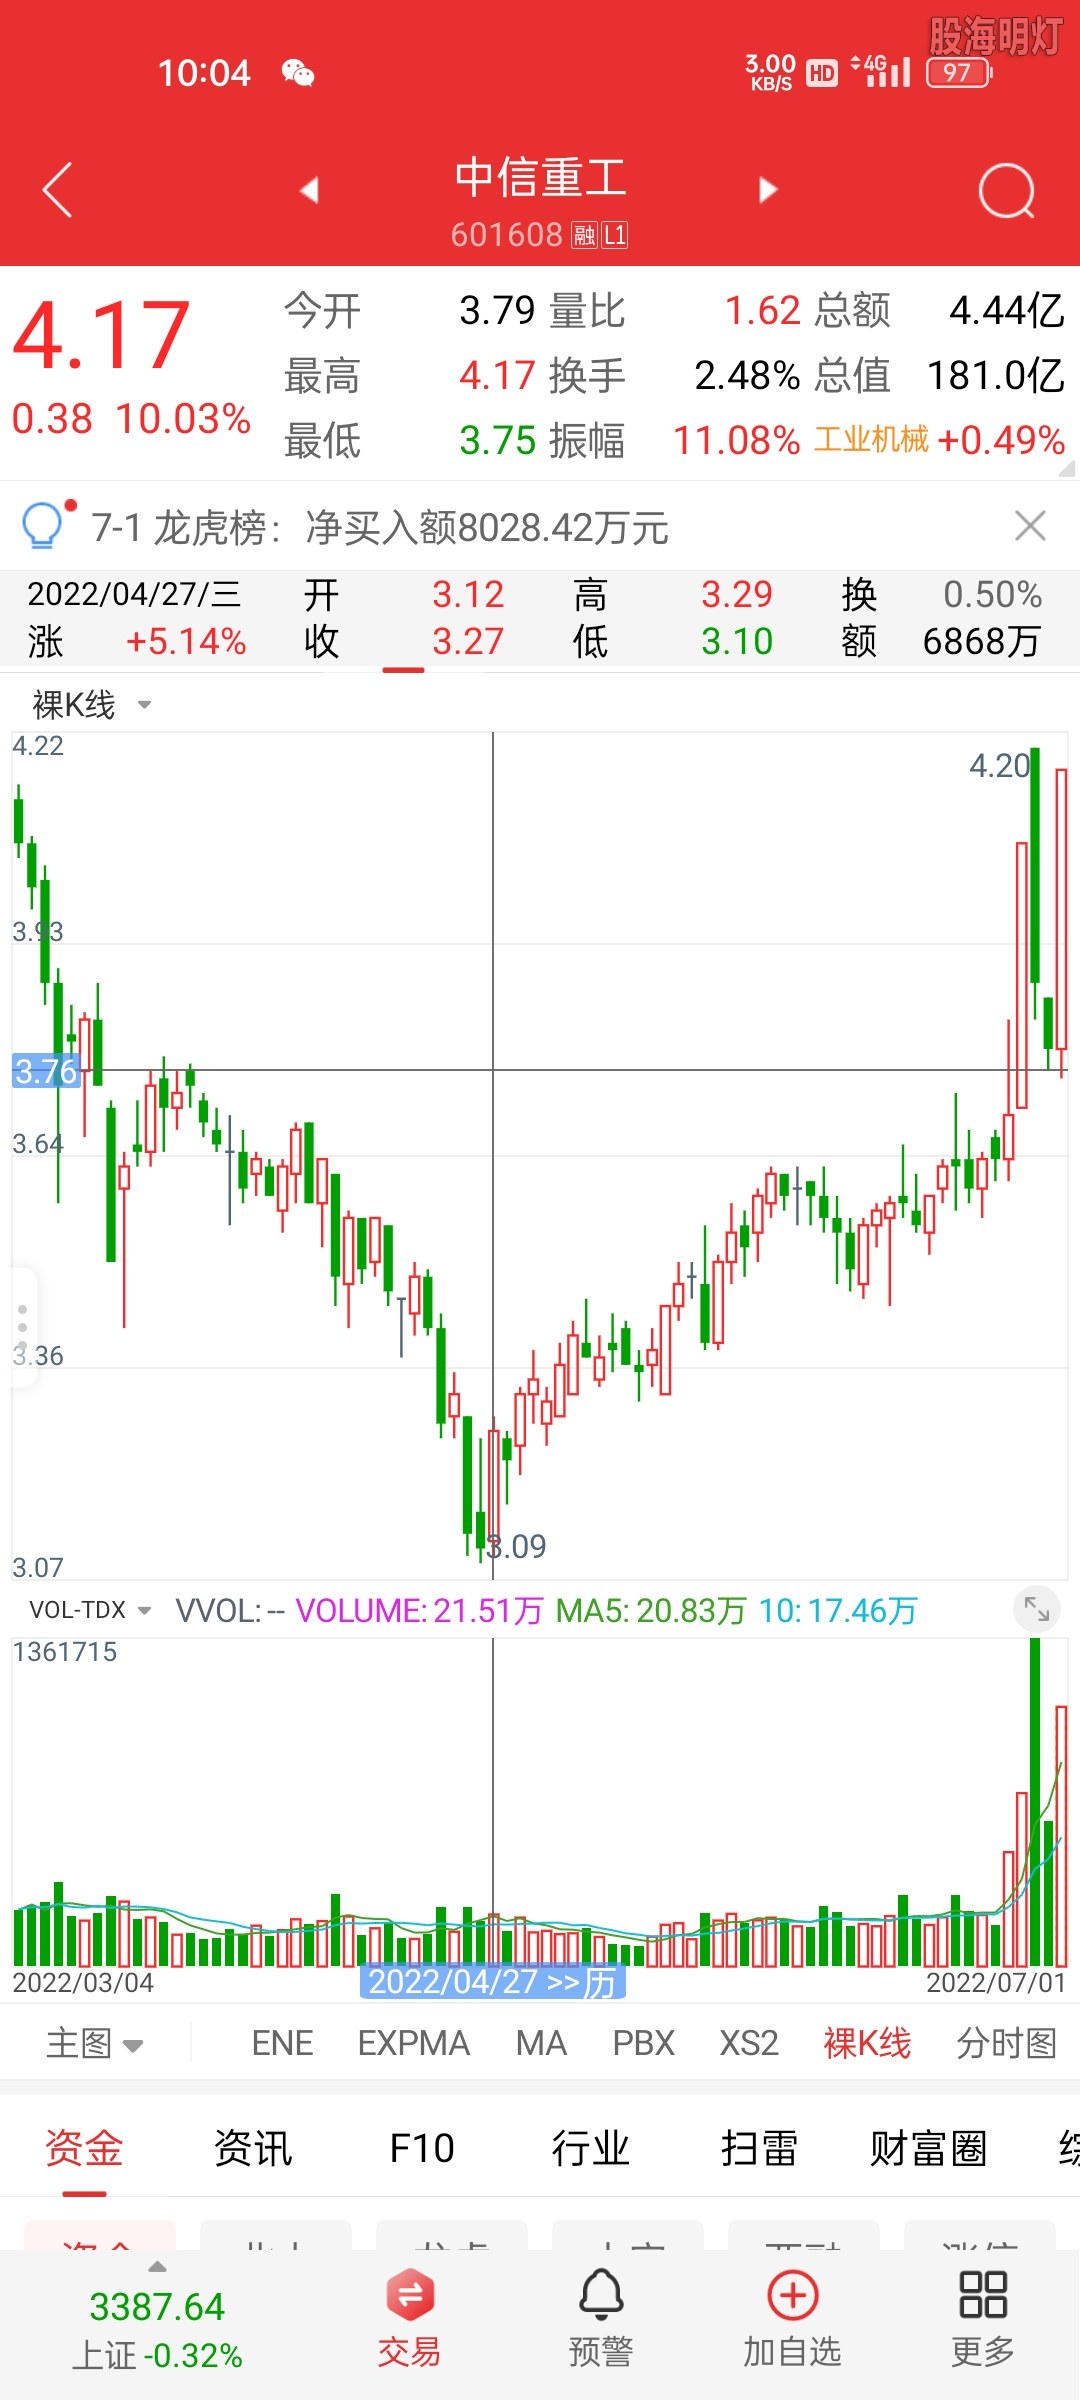Open the search magnifier icon

coord(1006,190)
